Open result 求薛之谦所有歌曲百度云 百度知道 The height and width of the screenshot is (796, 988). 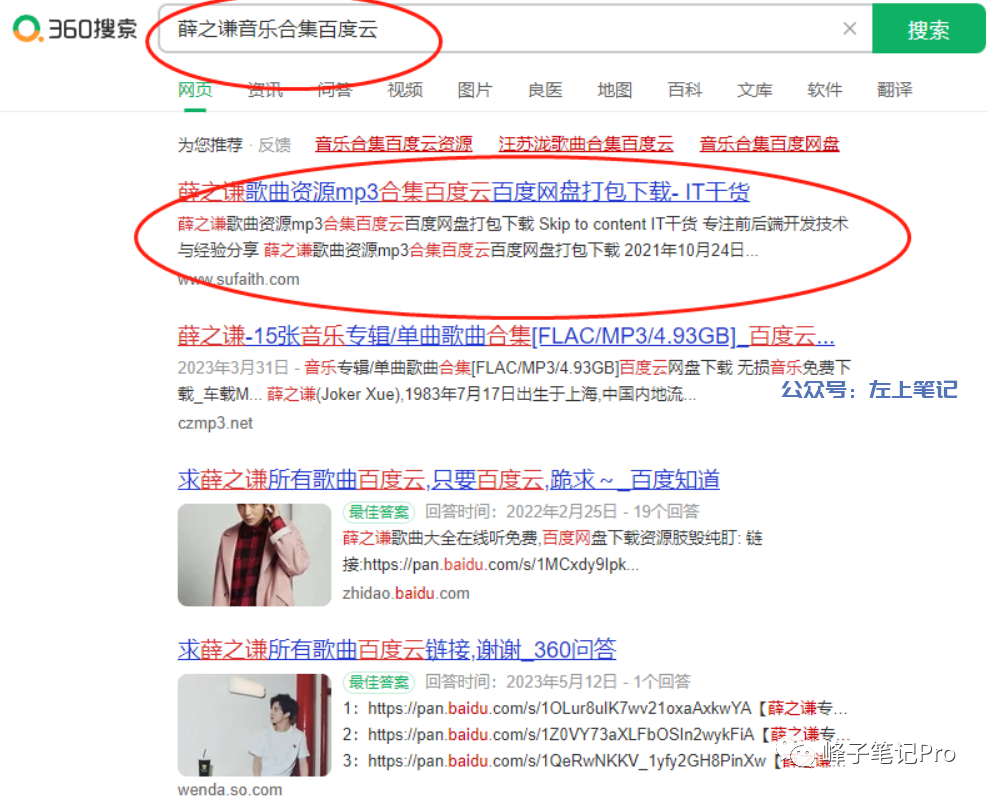tap(448, 480)
